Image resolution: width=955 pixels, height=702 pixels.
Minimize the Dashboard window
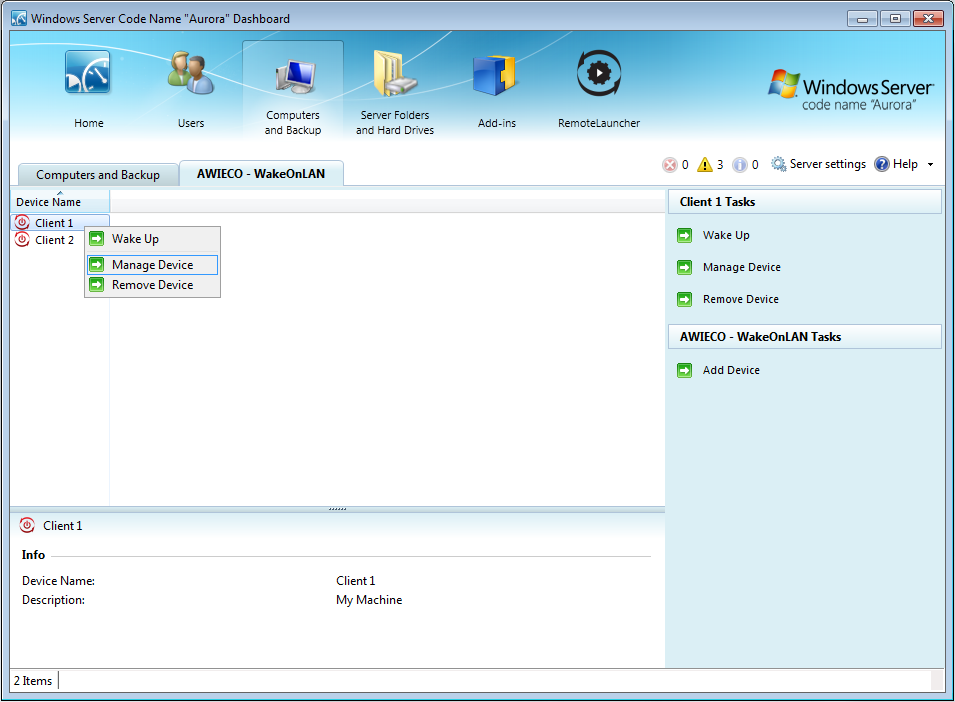[862, 18]
